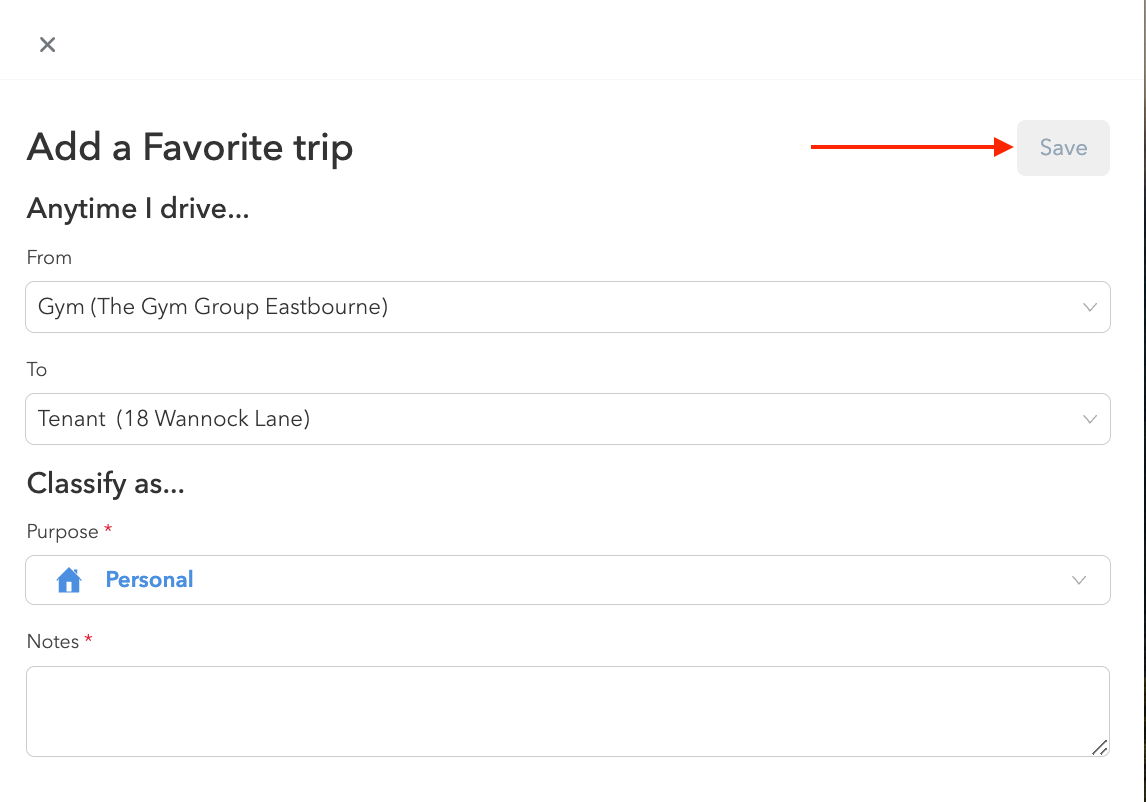This screenshot has width=1146, height=802.
Task: Click the blue house icon for Personal
Action: coord(69,580)
